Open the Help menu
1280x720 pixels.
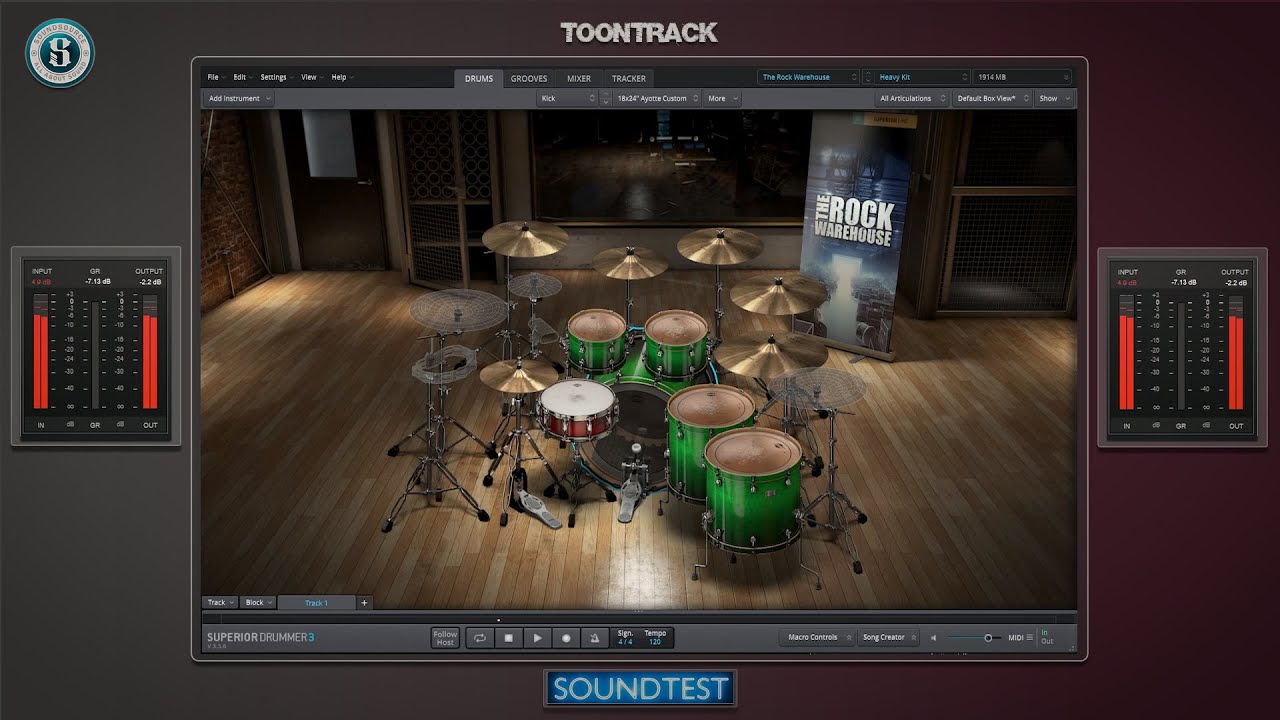tap(342, 77)
